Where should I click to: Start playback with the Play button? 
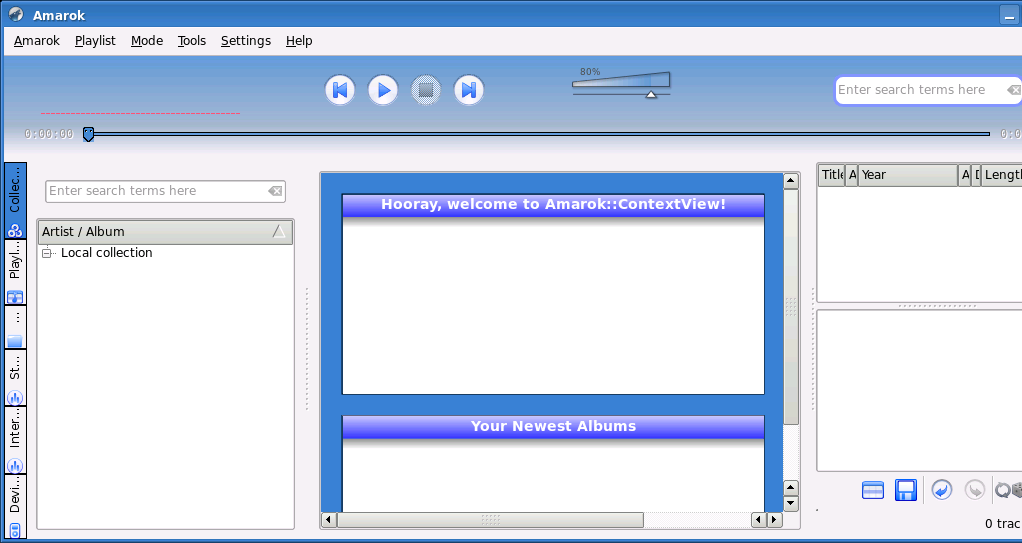[383, 90]
